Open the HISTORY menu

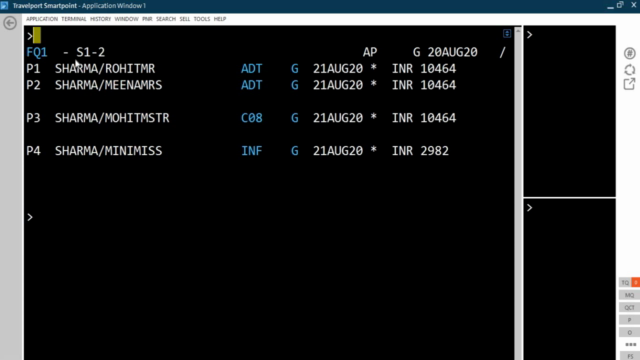tap(100, 19)
